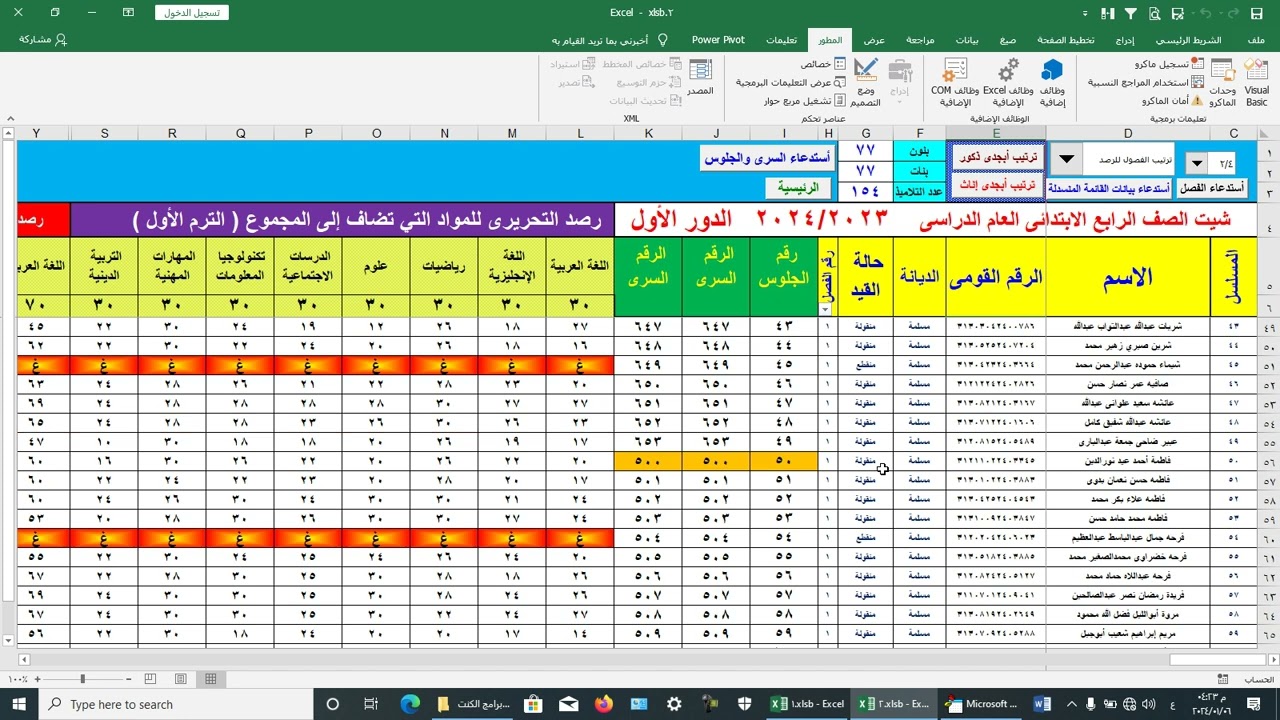Click the Undo arrow in quick access toolbar
Screen dimensions: 1280x720
point(1232,13)
